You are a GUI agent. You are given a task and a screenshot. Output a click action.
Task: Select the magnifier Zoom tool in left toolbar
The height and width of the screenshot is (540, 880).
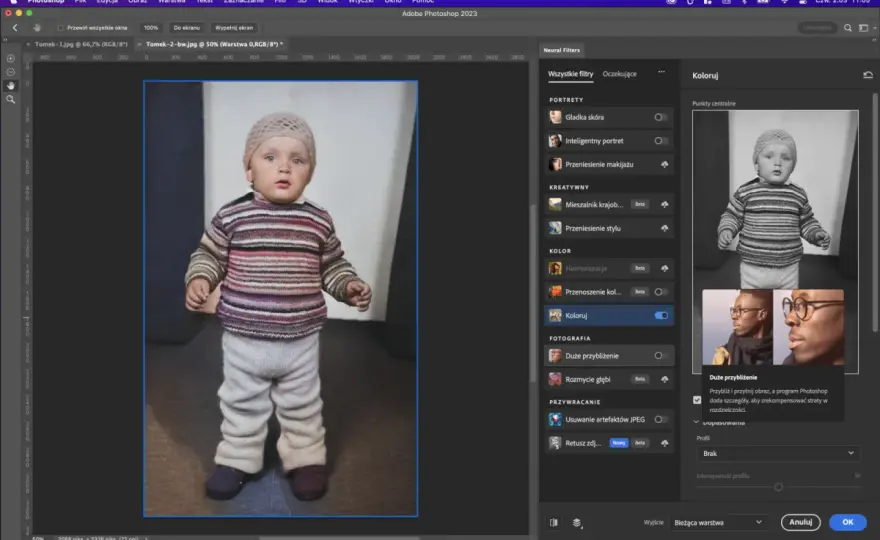11,99
